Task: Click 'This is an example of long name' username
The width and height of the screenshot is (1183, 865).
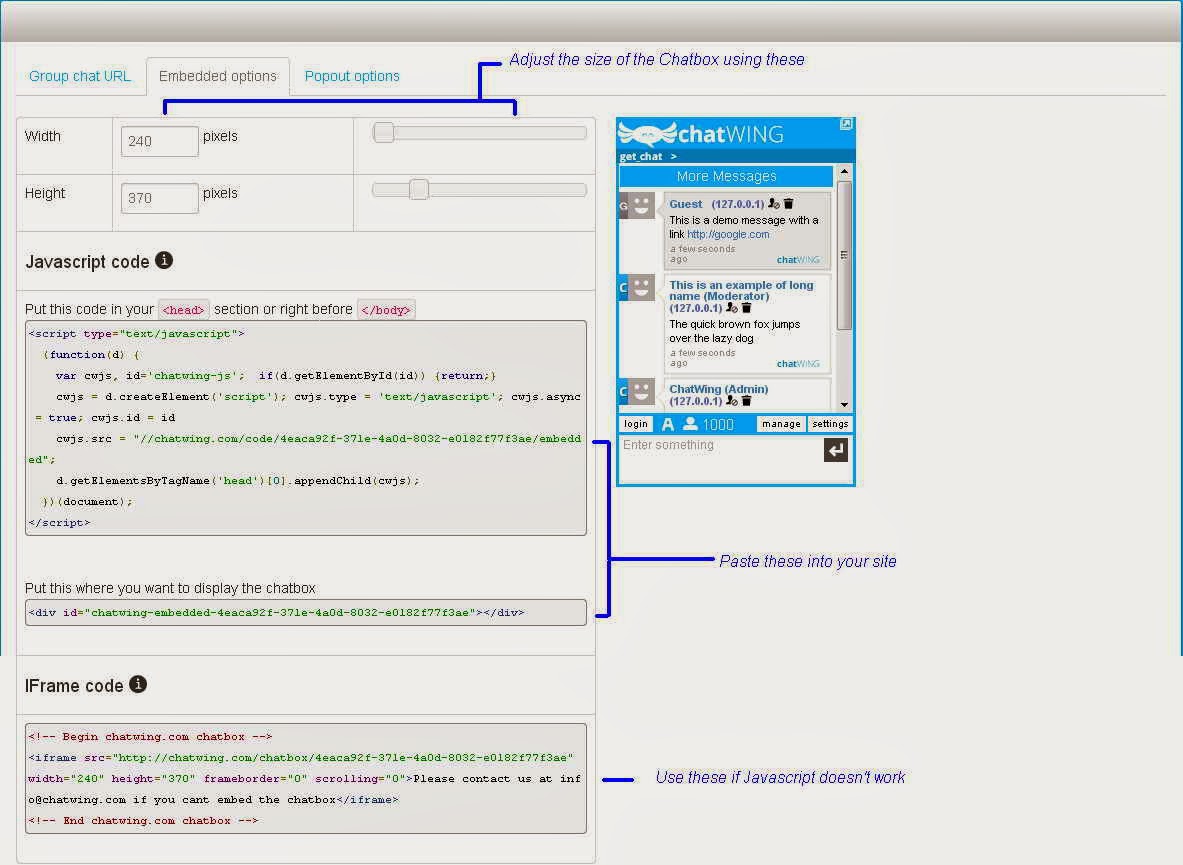Action: pos(741,290)
